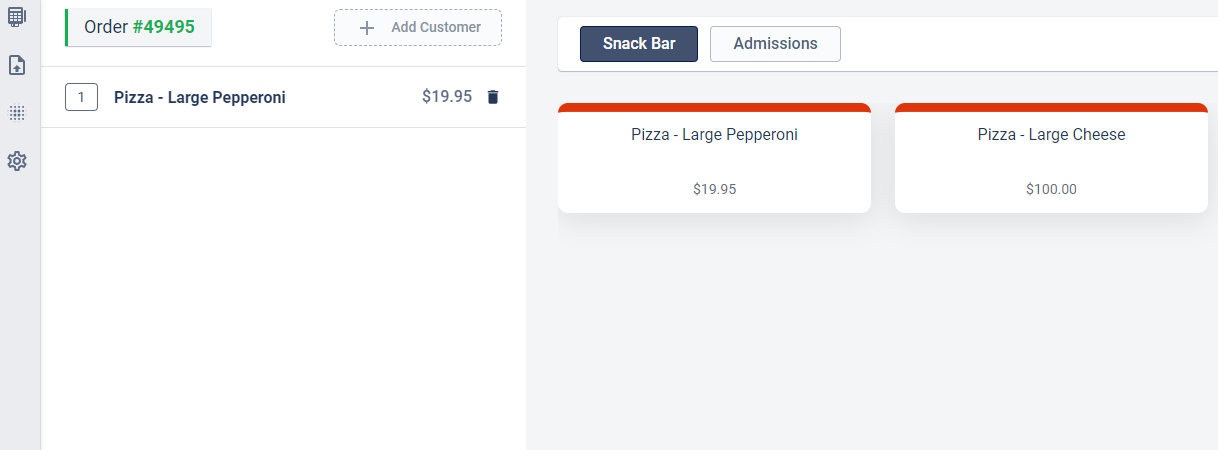Switch to the Admissions tab
The image size is (1218, 450).
click(x=775, y=44)
